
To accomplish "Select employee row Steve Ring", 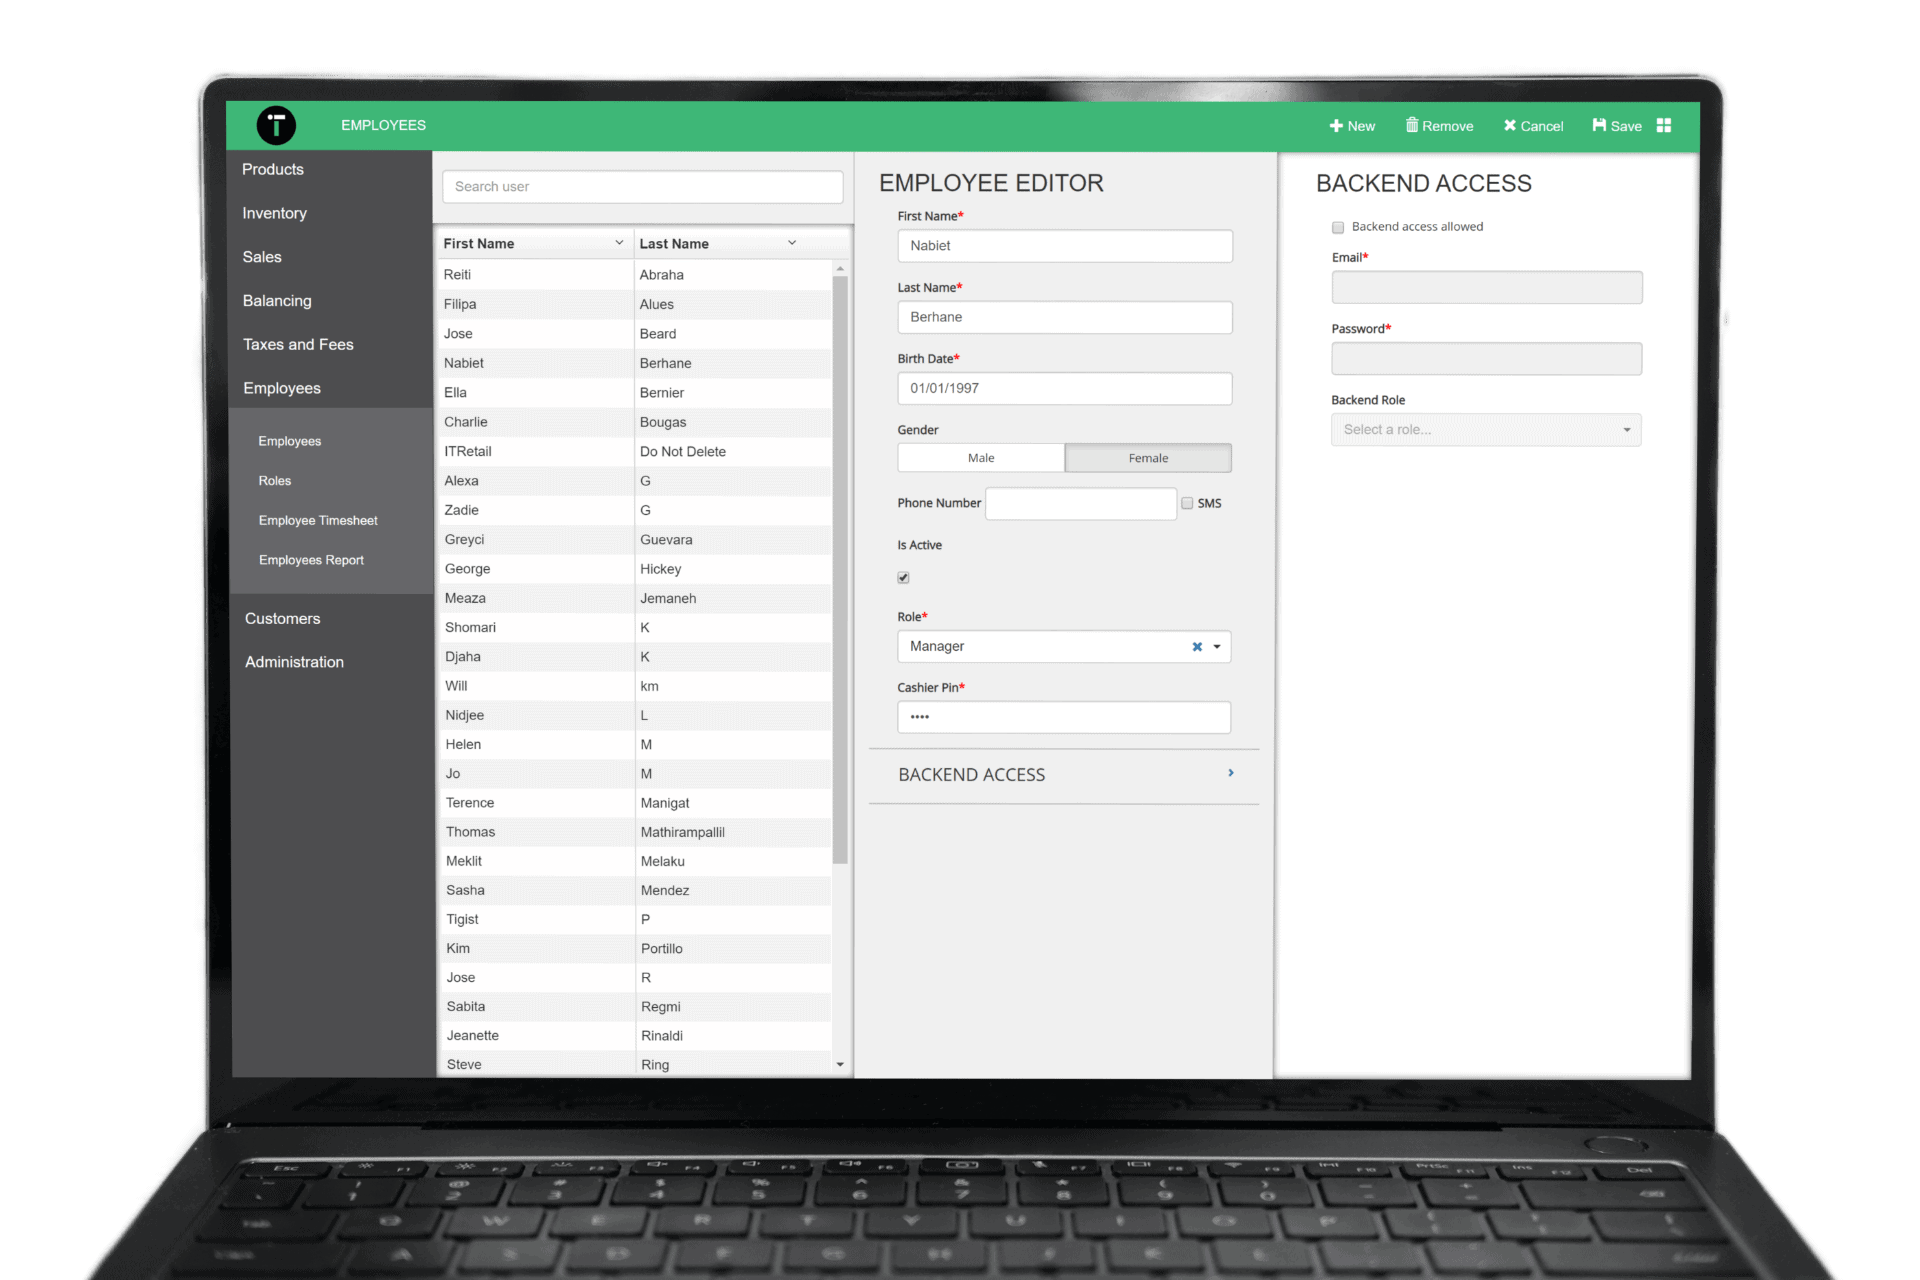I will tap(635, 1064).
